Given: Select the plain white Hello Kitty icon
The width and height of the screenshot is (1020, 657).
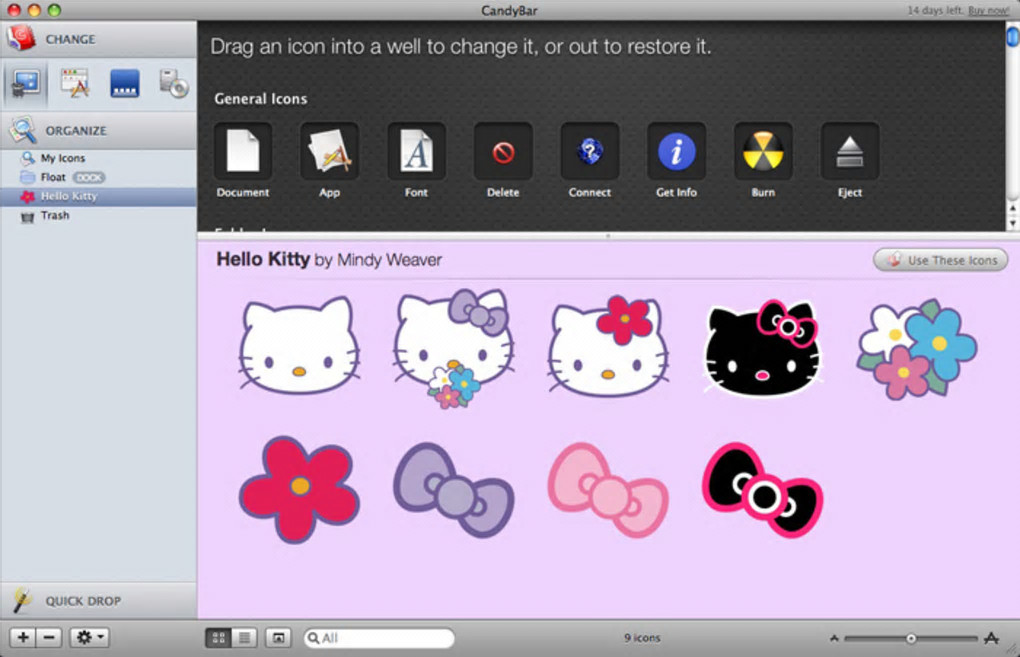Looking at the screenshot, I should tap(299, 345).
